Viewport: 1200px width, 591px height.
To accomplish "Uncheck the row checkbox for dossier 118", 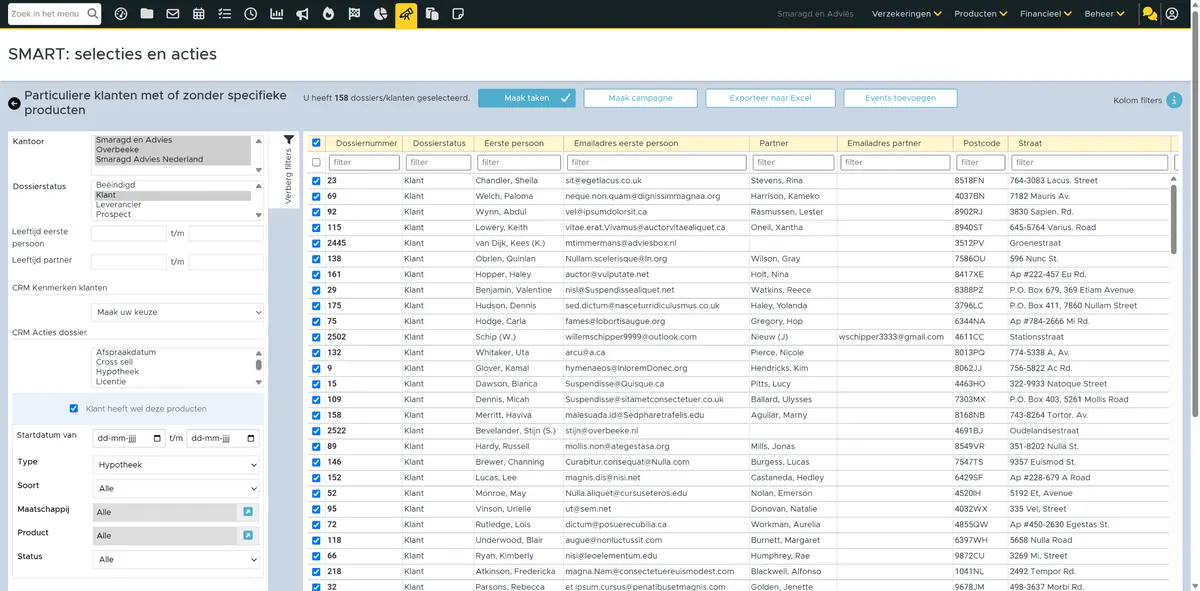I will (317, 540).
